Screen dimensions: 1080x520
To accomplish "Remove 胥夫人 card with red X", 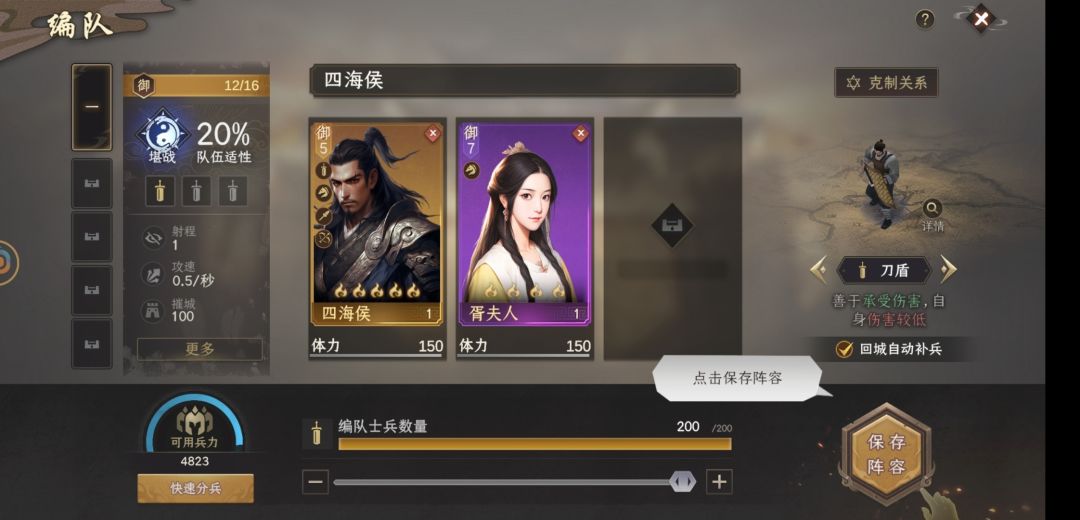I will [581, 134].
